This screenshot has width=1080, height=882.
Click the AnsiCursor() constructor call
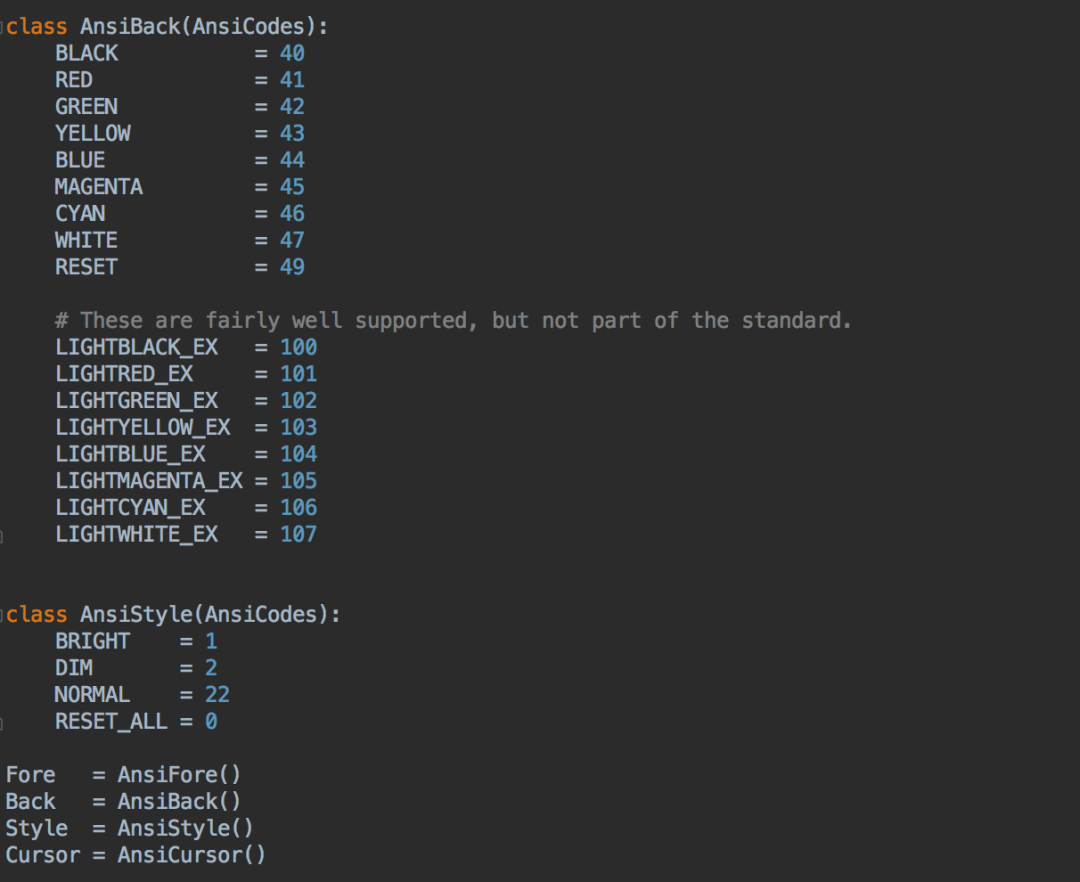[x=191, y=855]
